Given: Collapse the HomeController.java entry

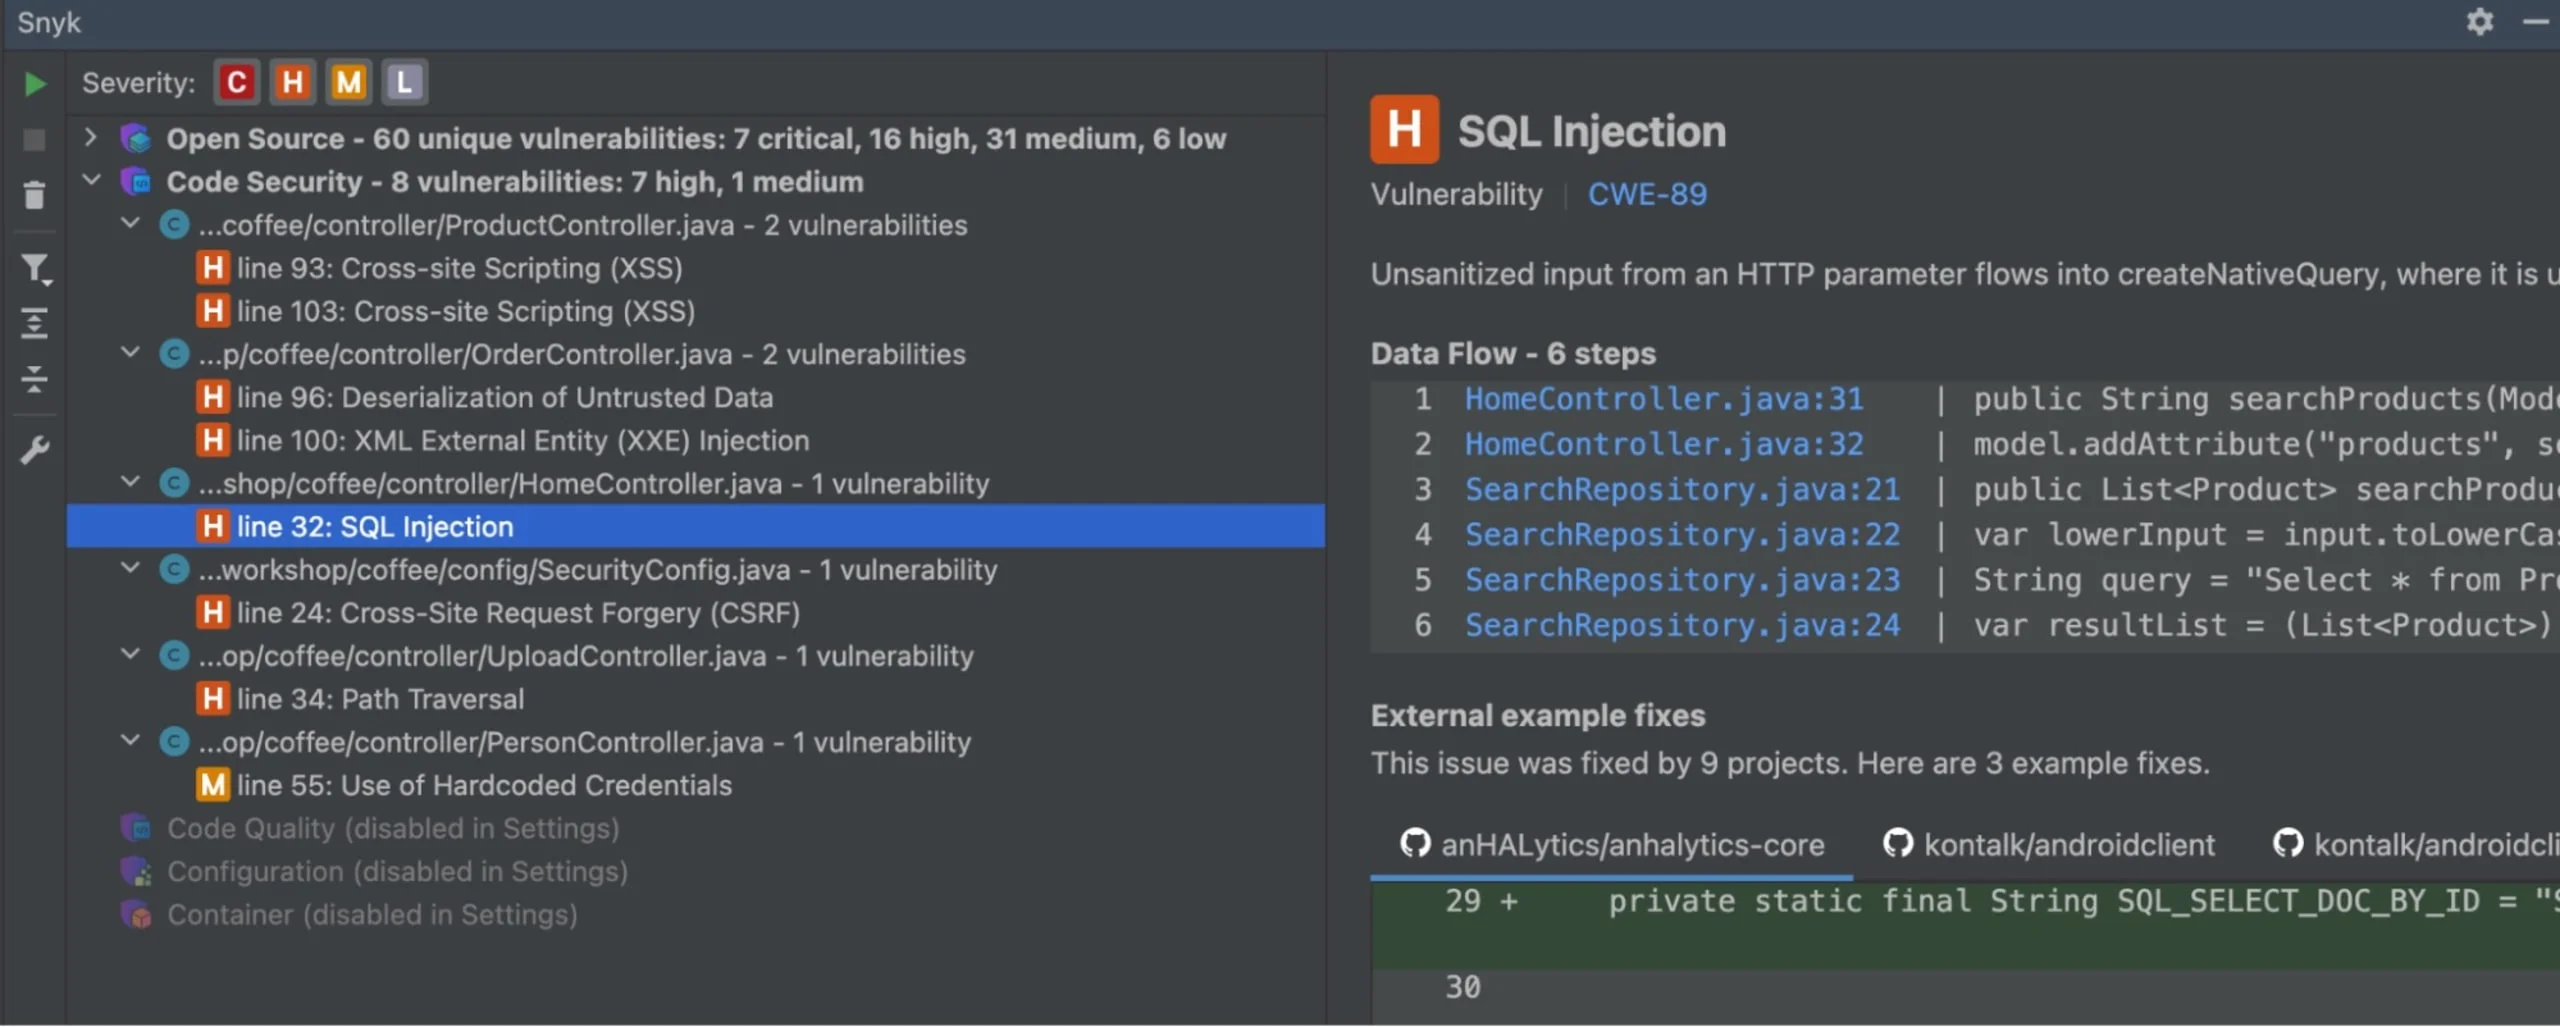Looking at the screenshot, I should [x=130, y=482].
